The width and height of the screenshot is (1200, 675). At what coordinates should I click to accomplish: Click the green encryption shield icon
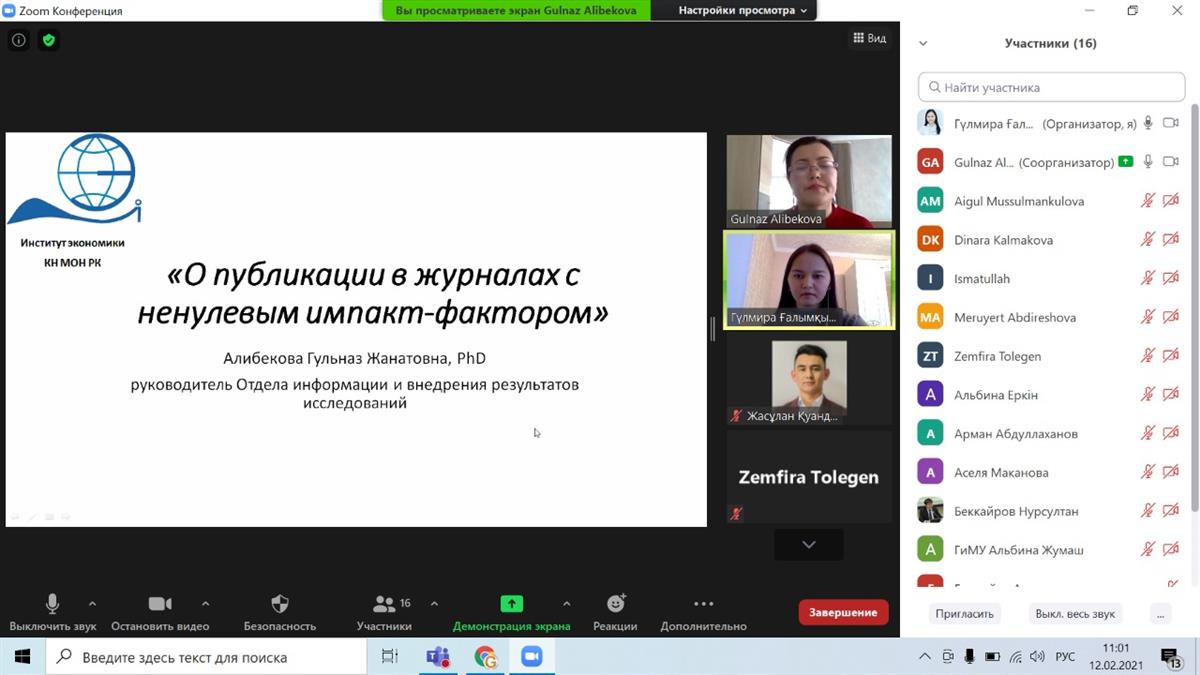pyautogui.click(x=48, y=40)
